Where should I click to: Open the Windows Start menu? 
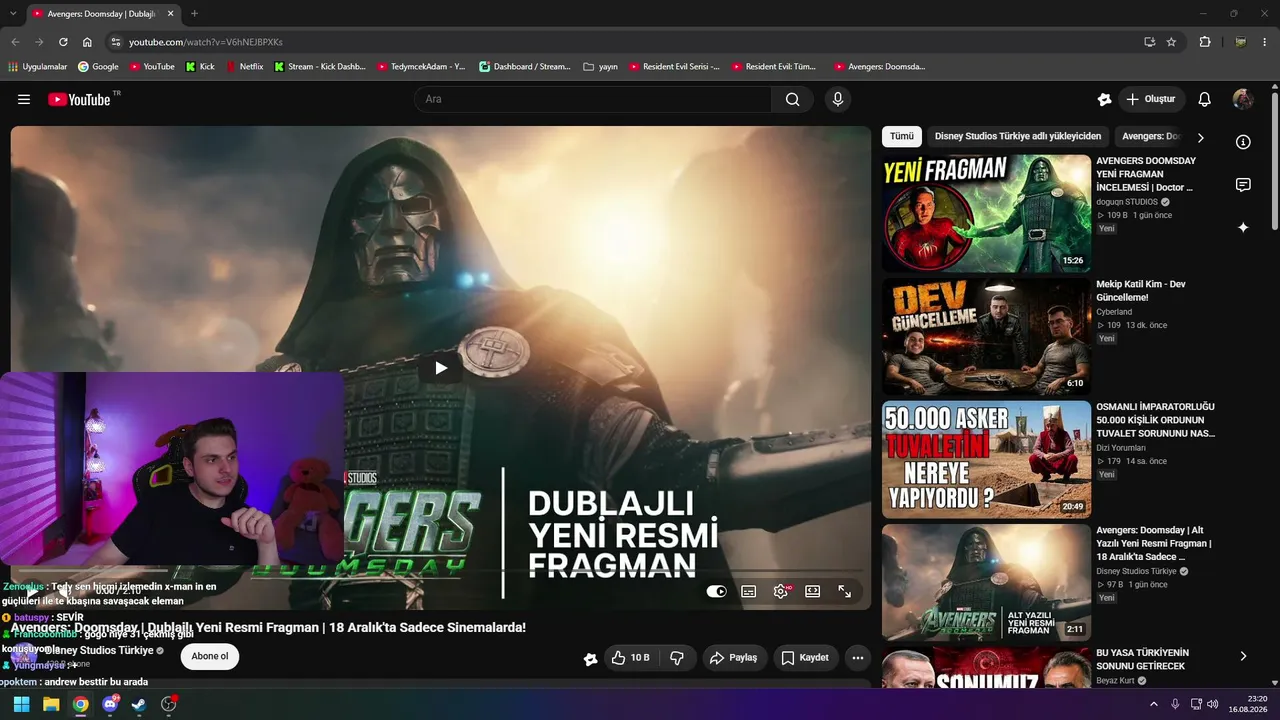(x=21, y=704)
